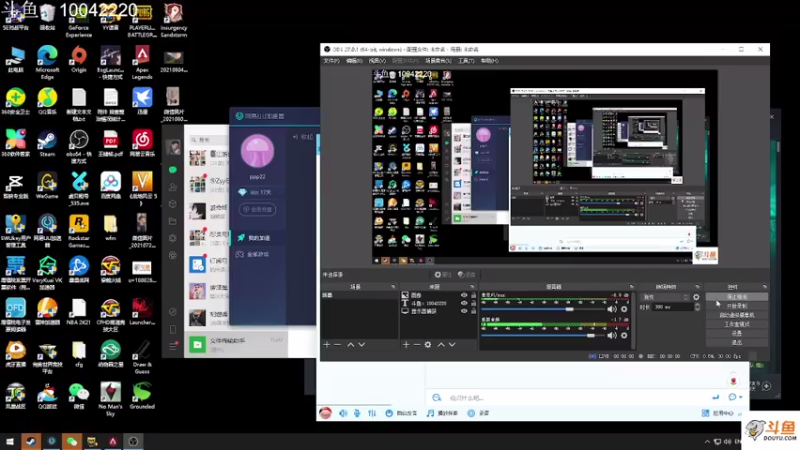Toggle visibility of the display capture source
Screen dimensions: 800x450
pyautogui.click(x=464, y=311)
